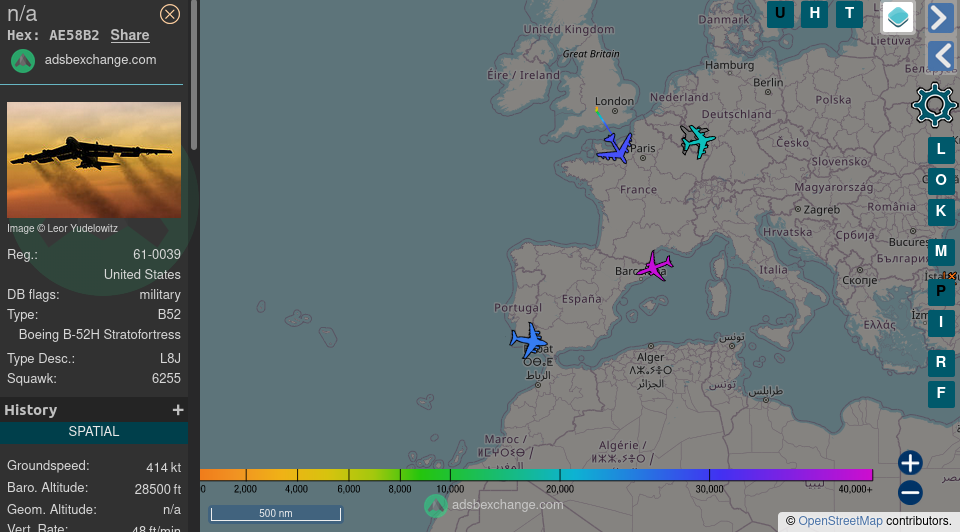Click the n/a callsign title
Viewport: 960px width, 532px height.
(x=22, y=13)
